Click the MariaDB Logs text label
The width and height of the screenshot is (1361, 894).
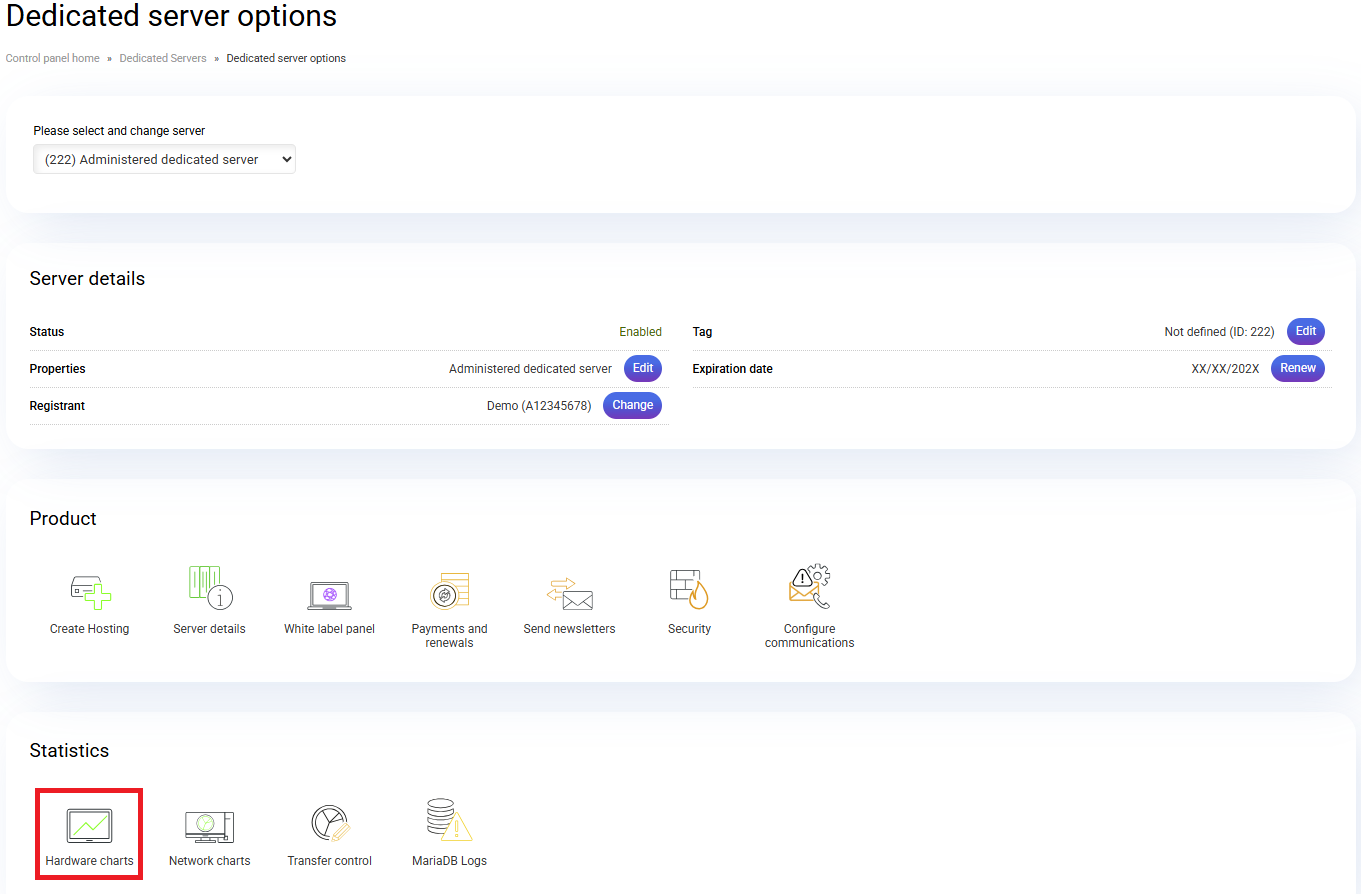point(449,861)
